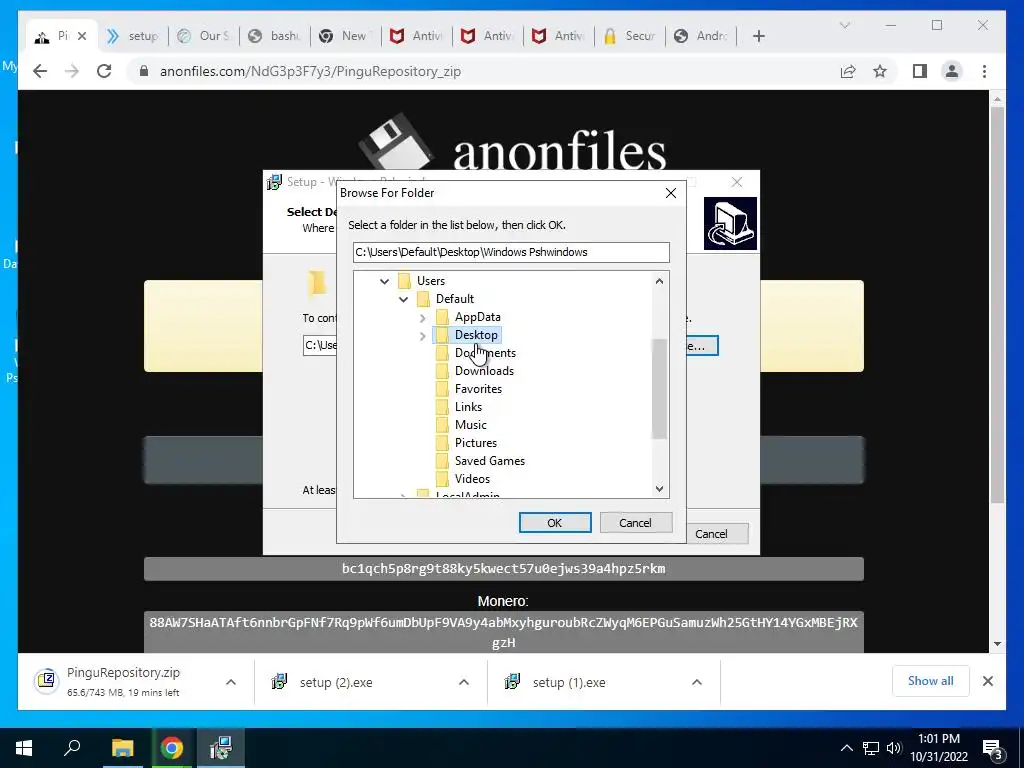Click the tab search chevron in title bar
Viewport: 1024px width, 768px height.
[844, 25]
